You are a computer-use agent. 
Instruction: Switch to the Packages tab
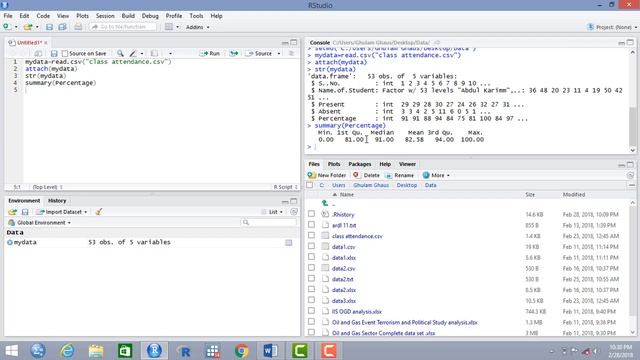click(x=360, y=164)
